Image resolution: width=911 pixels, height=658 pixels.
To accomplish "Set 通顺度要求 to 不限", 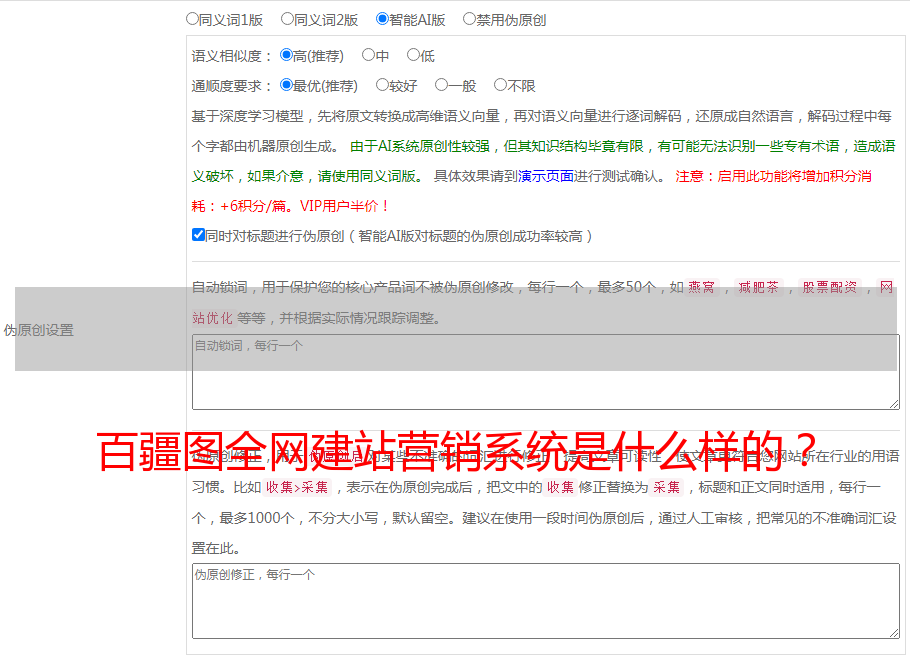I will 500,85.
